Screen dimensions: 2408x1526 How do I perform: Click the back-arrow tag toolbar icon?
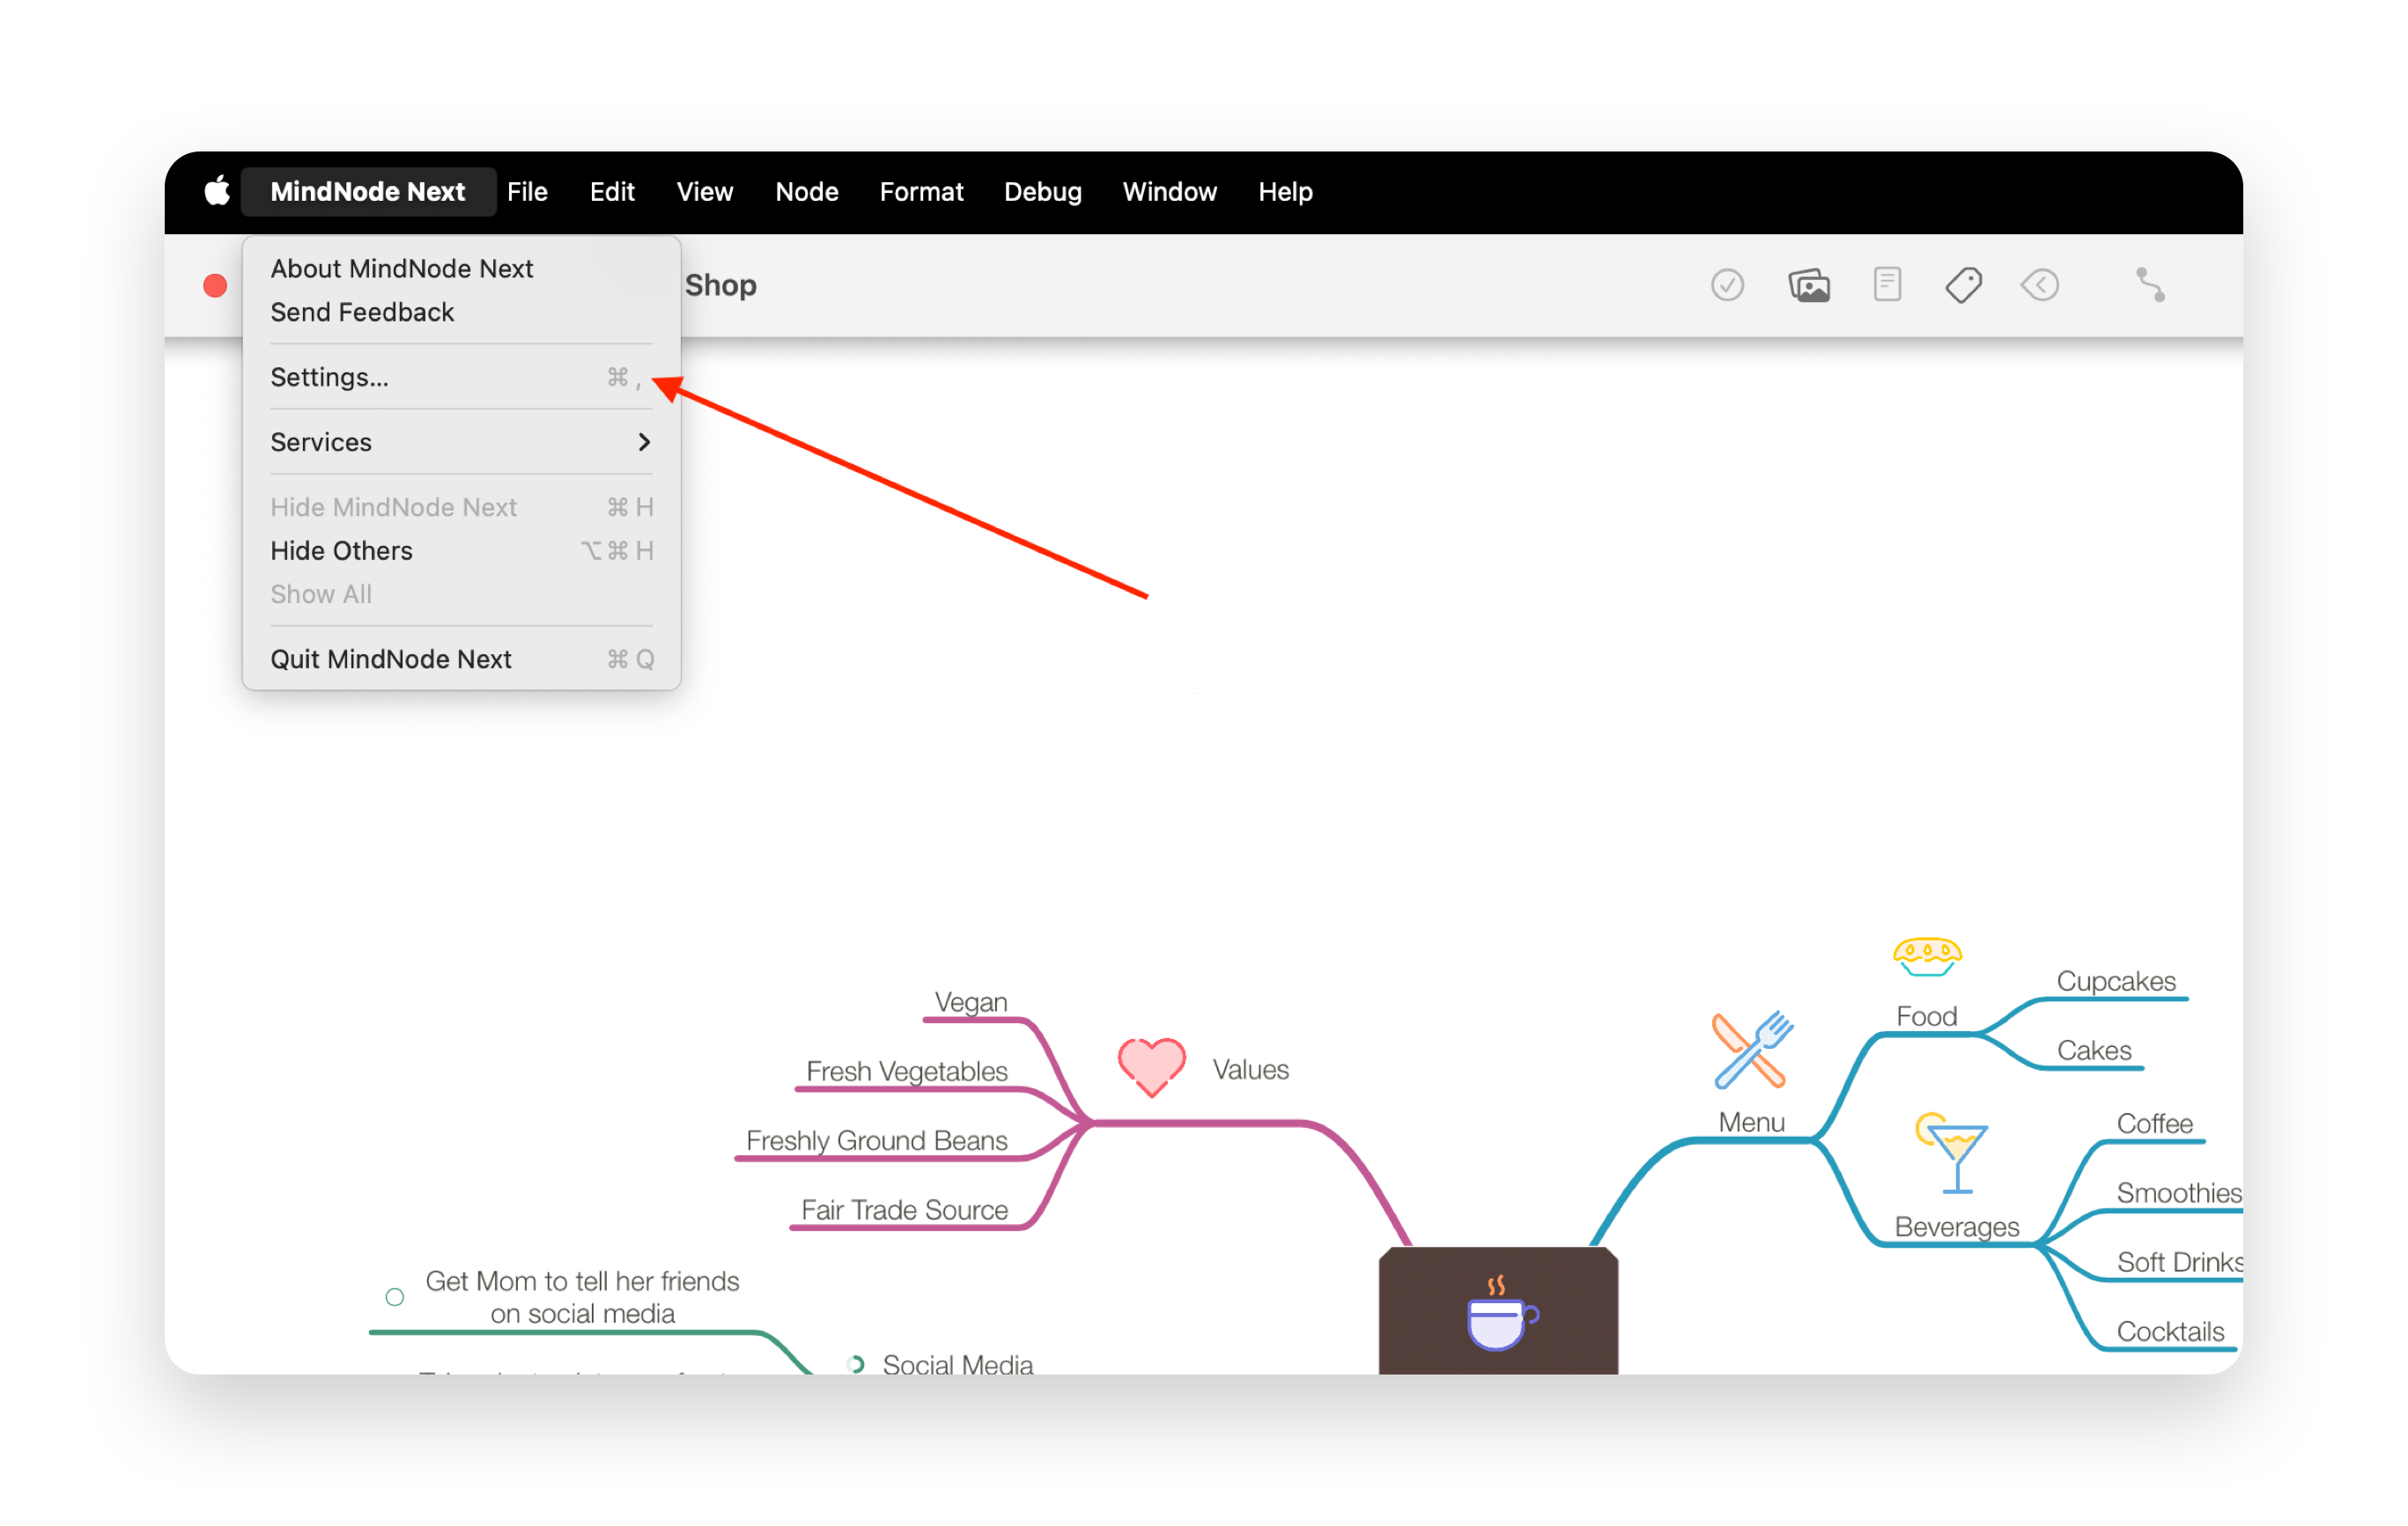2040,285
